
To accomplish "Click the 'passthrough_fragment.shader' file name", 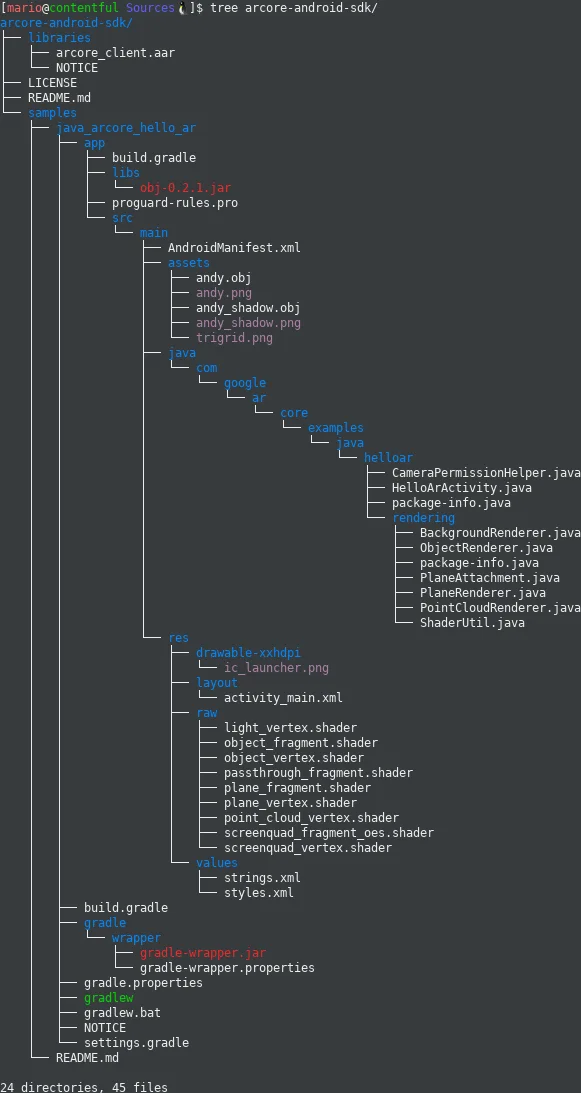I will 318,774.
